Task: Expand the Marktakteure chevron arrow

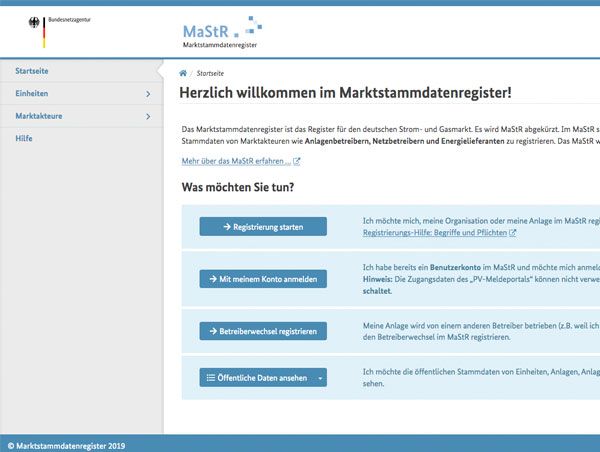Action: click(148, 116)
